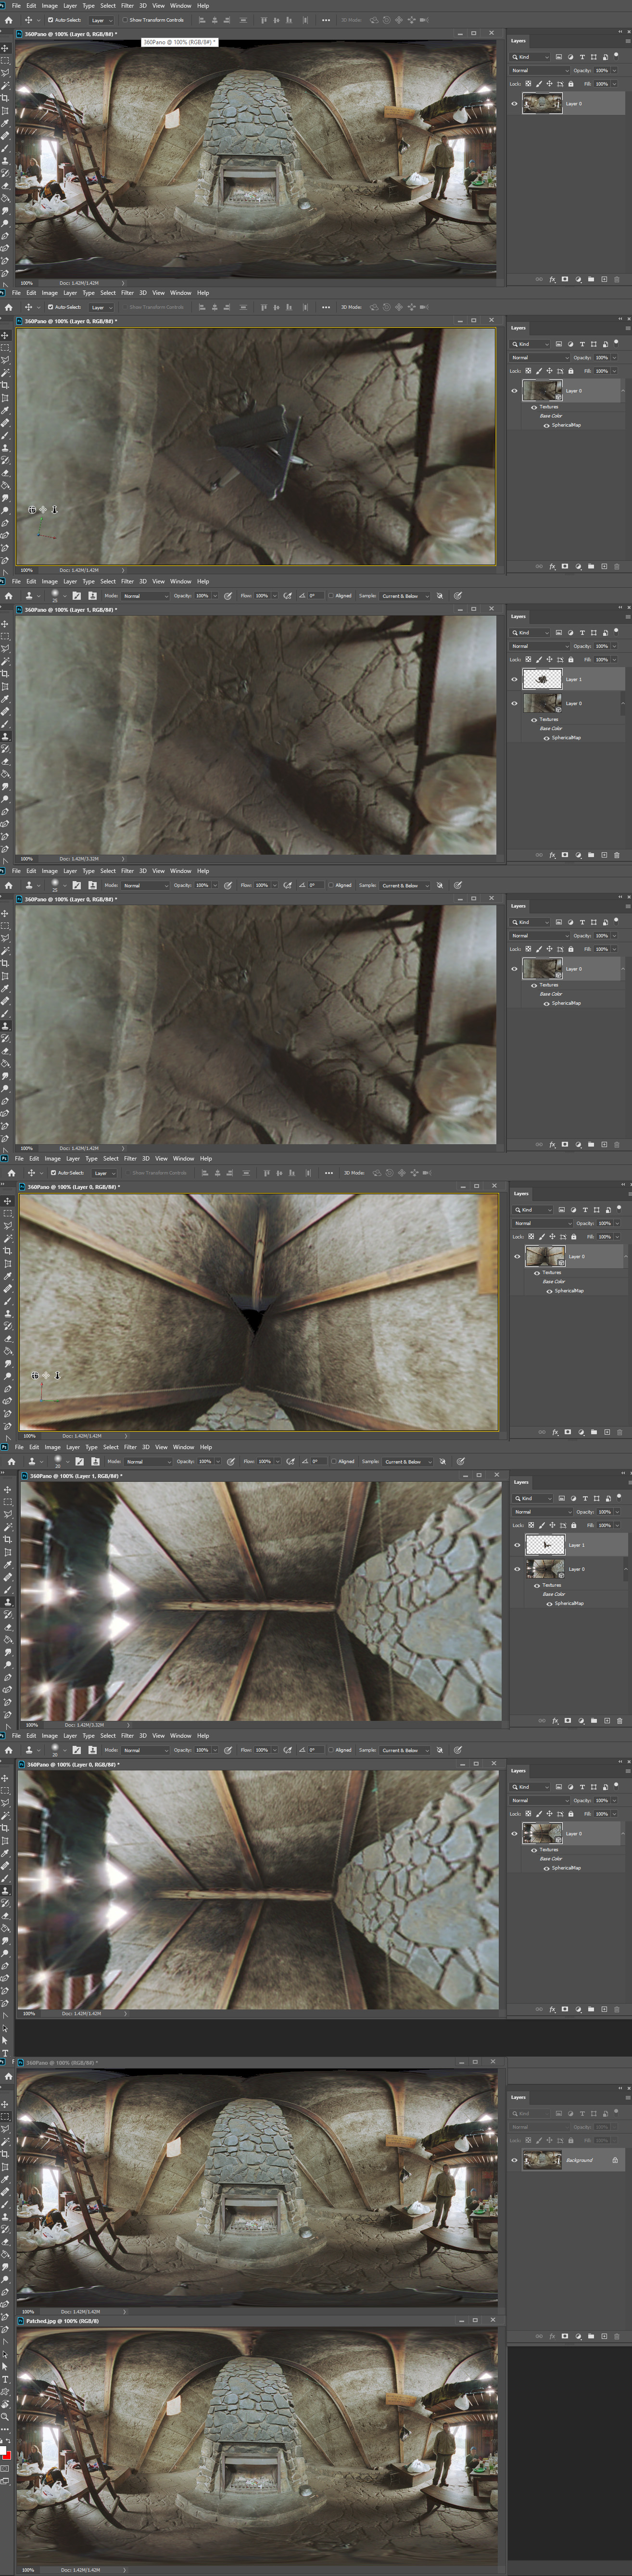The image size is (632, 2576).
Task: Open the Flow dropdown in the first clone-stamp options bar
Action: point(274,596)
